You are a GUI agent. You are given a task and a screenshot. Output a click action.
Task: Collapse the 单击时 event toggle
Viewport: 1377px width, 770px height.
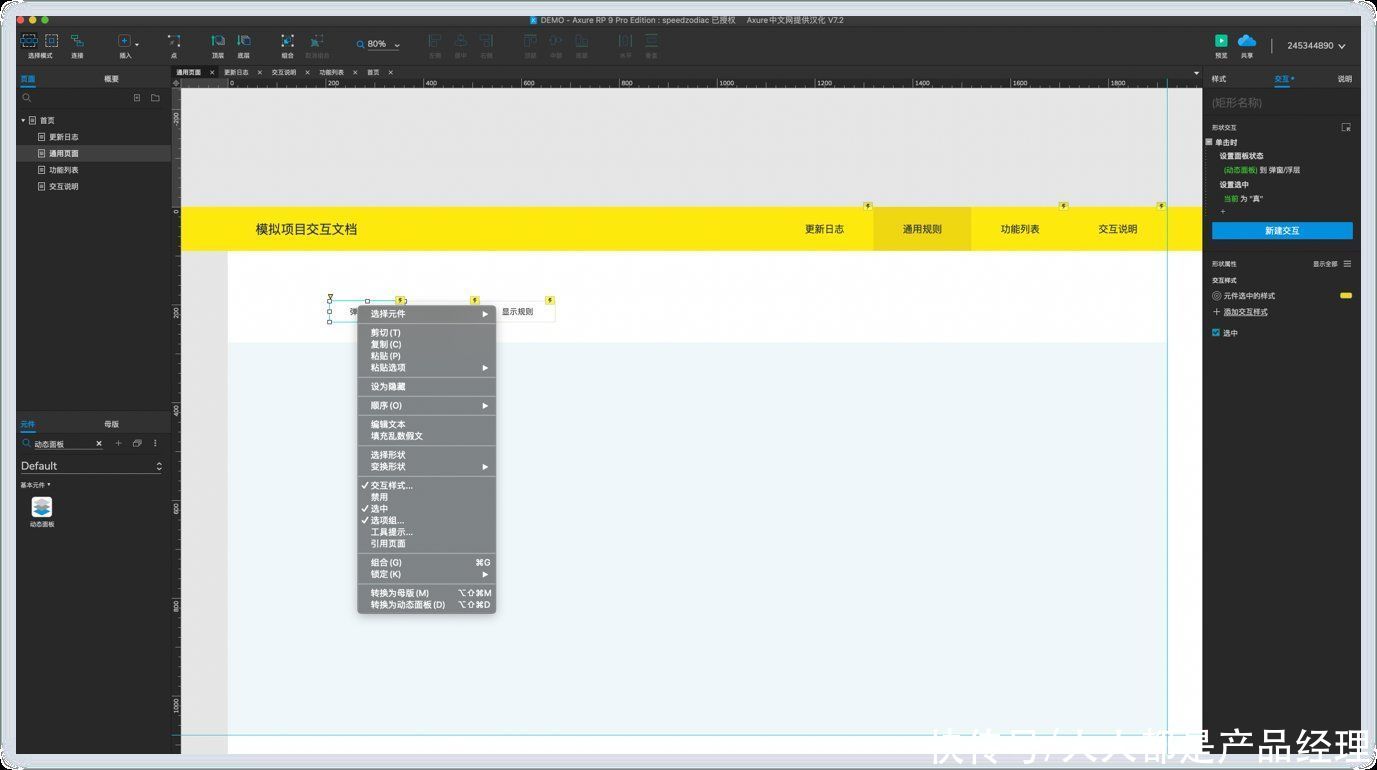coord(1209,143)
